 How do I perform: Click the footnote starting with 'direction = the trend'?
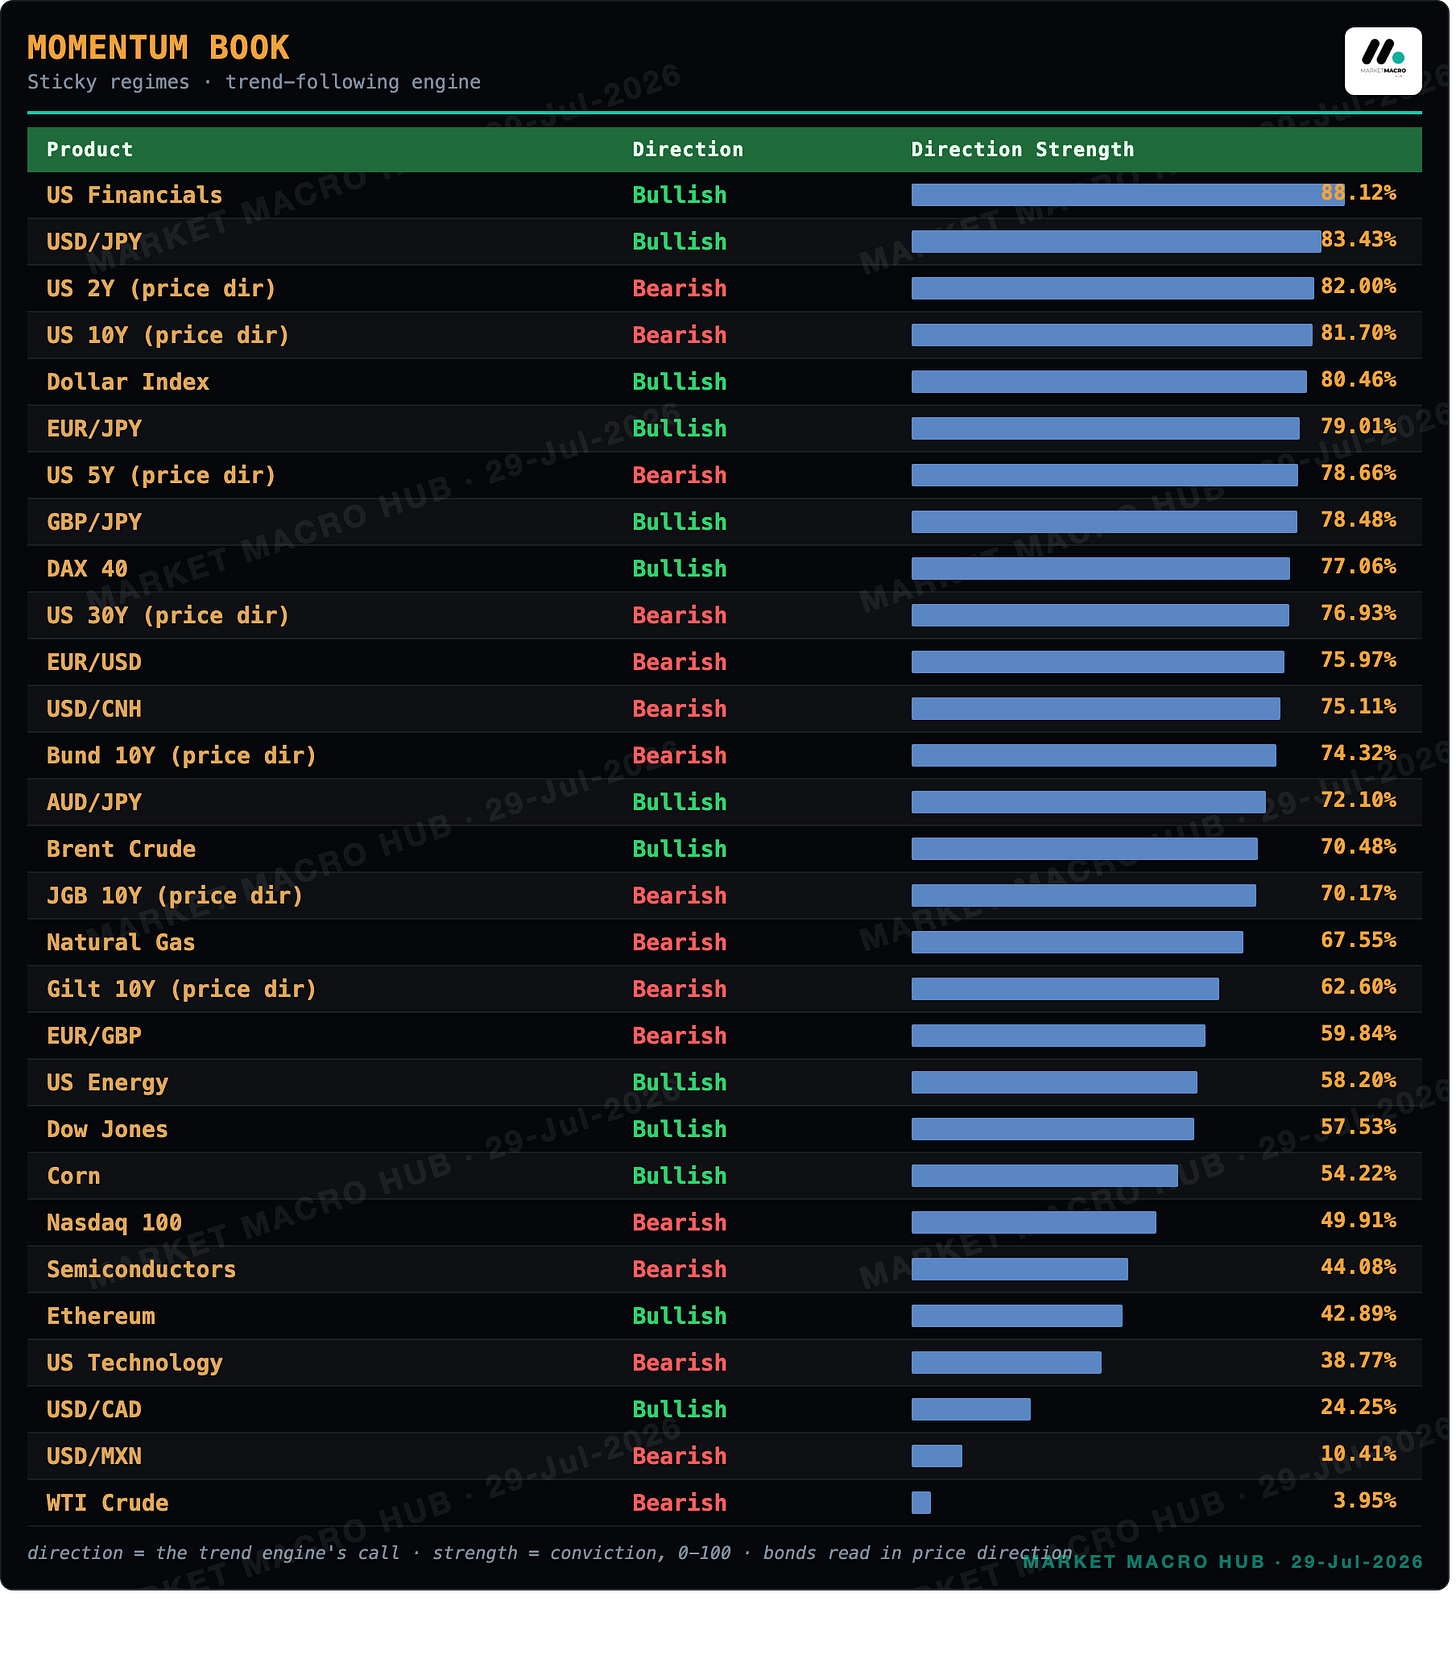(550, 1553)
